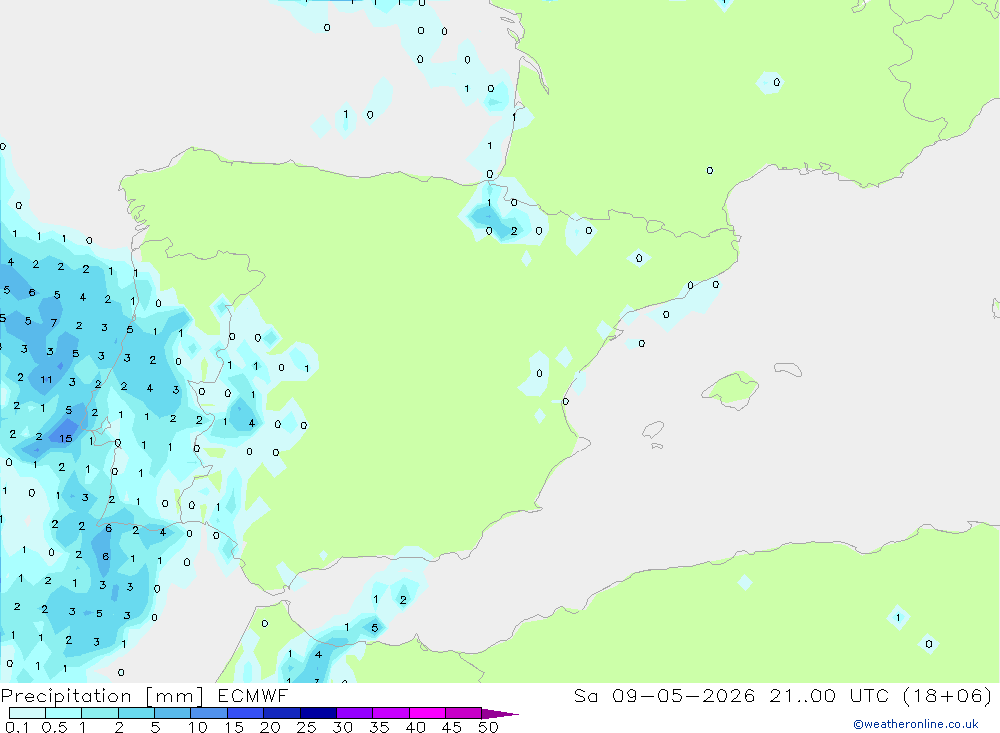
Task: Click the purple arrow tip above 50 mm
Action: [500, 713]
